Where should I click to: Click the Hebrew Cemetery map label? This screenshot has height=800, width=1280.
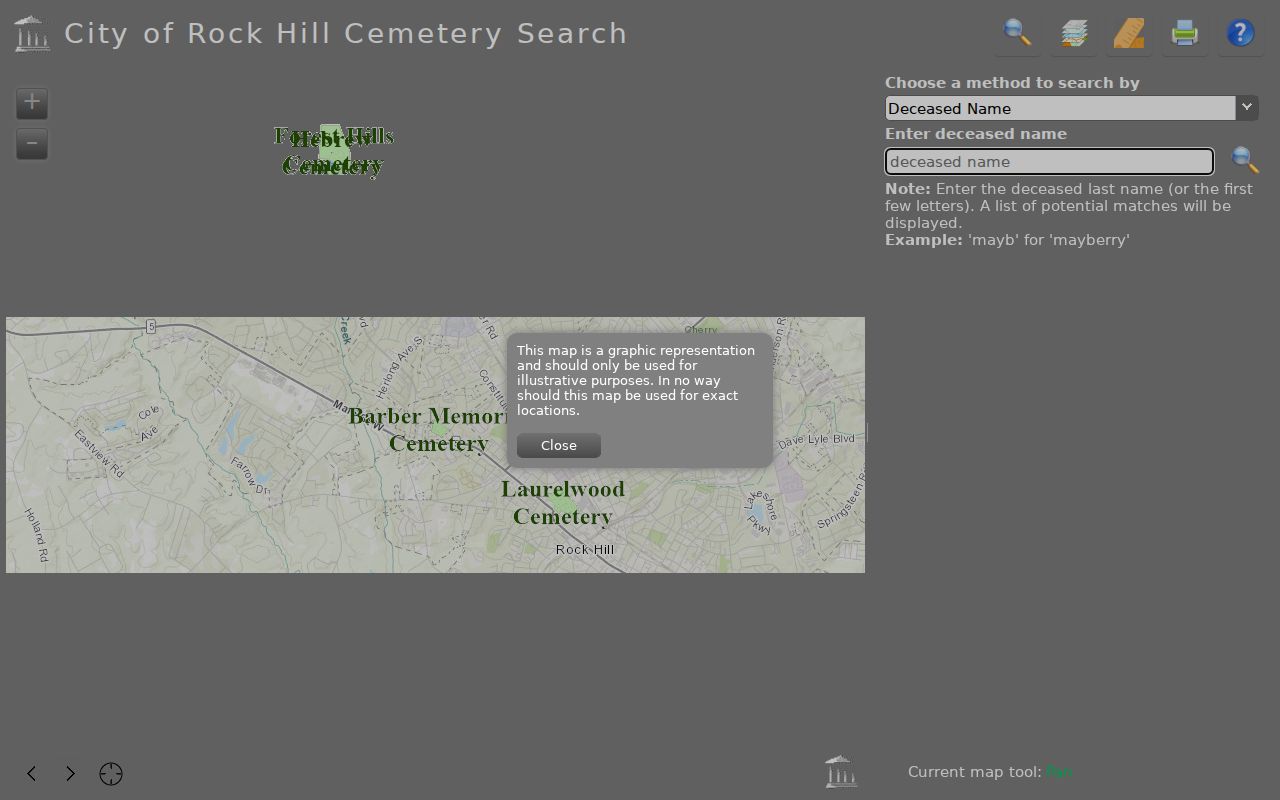pyautogui.click(x=332, y=152)
